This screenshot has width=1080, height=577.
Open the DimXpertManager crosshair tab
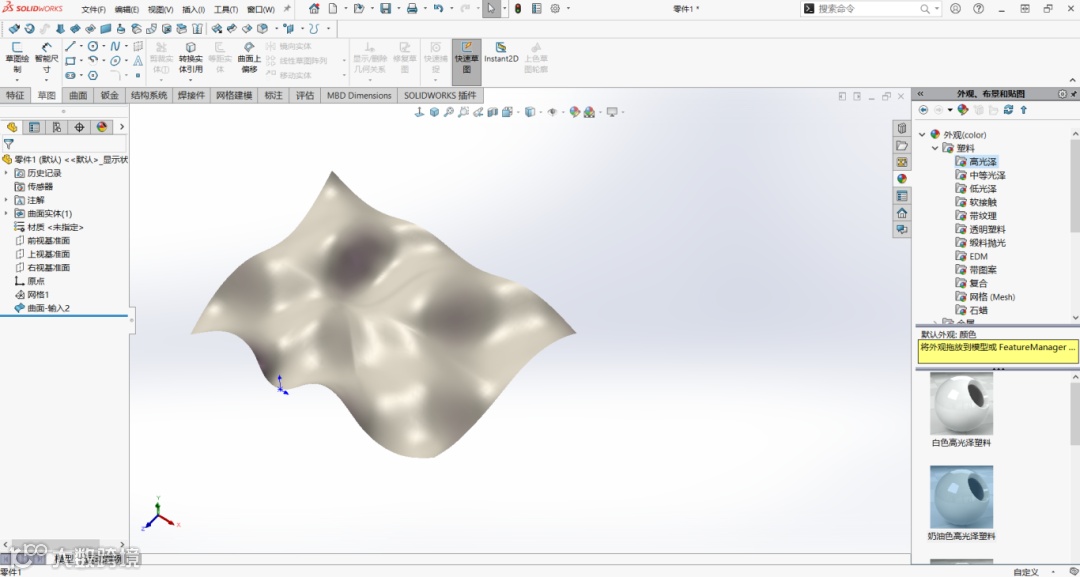coord(79,127)
